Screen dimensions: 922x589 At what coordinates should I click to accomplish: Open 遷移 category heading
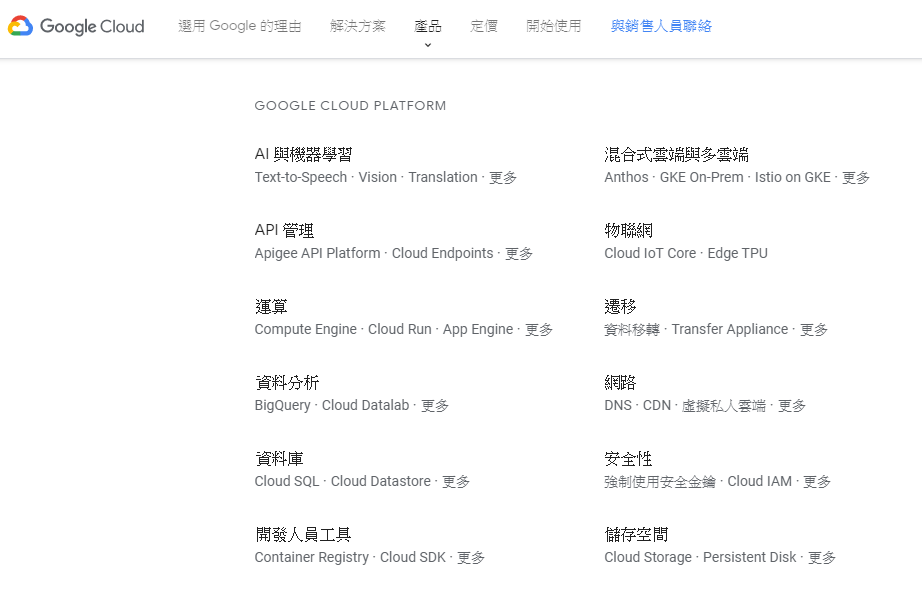pyautogui.click(x=620, y=306)
